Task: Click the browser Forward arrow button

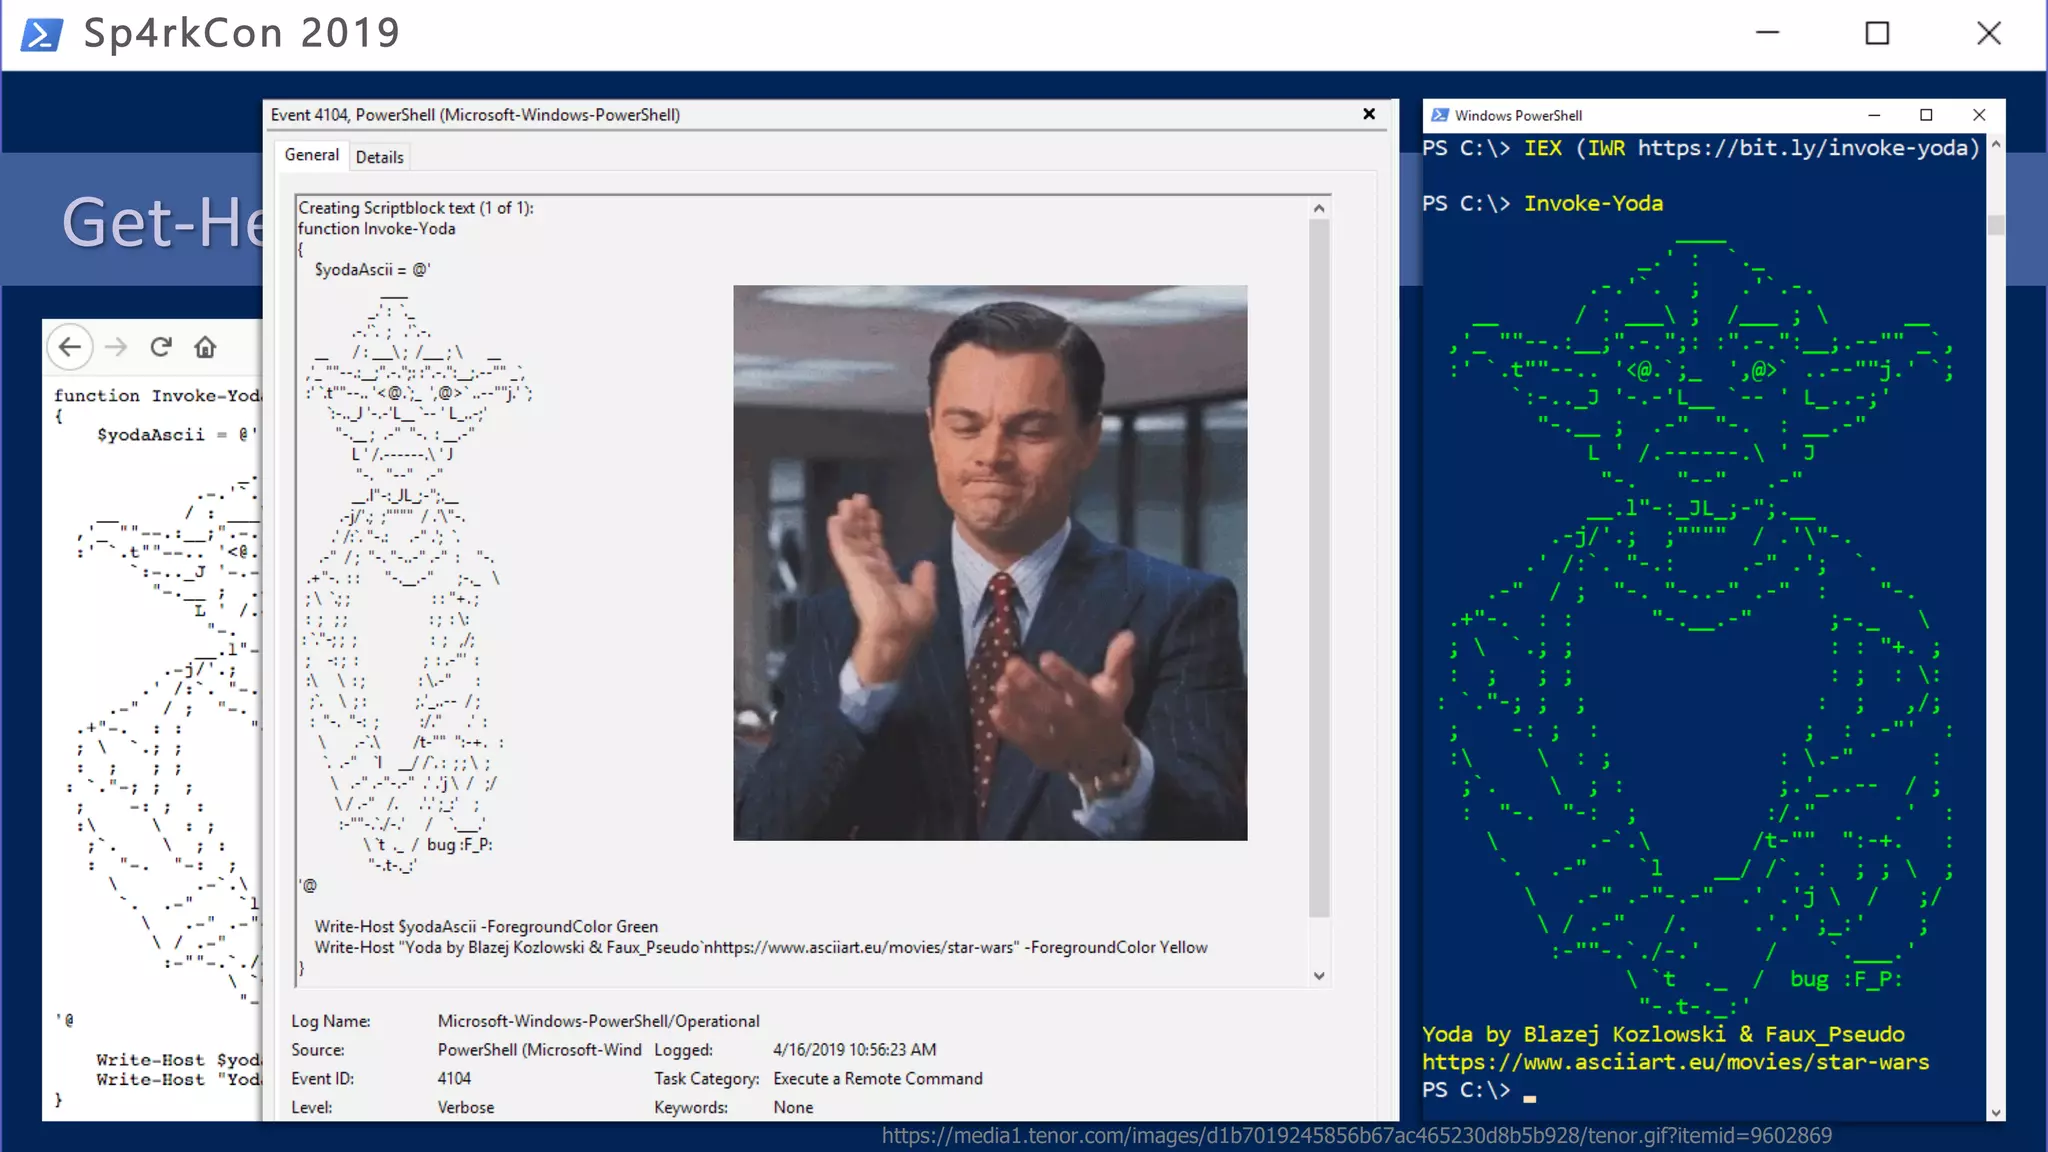Action: pos(116,347)
